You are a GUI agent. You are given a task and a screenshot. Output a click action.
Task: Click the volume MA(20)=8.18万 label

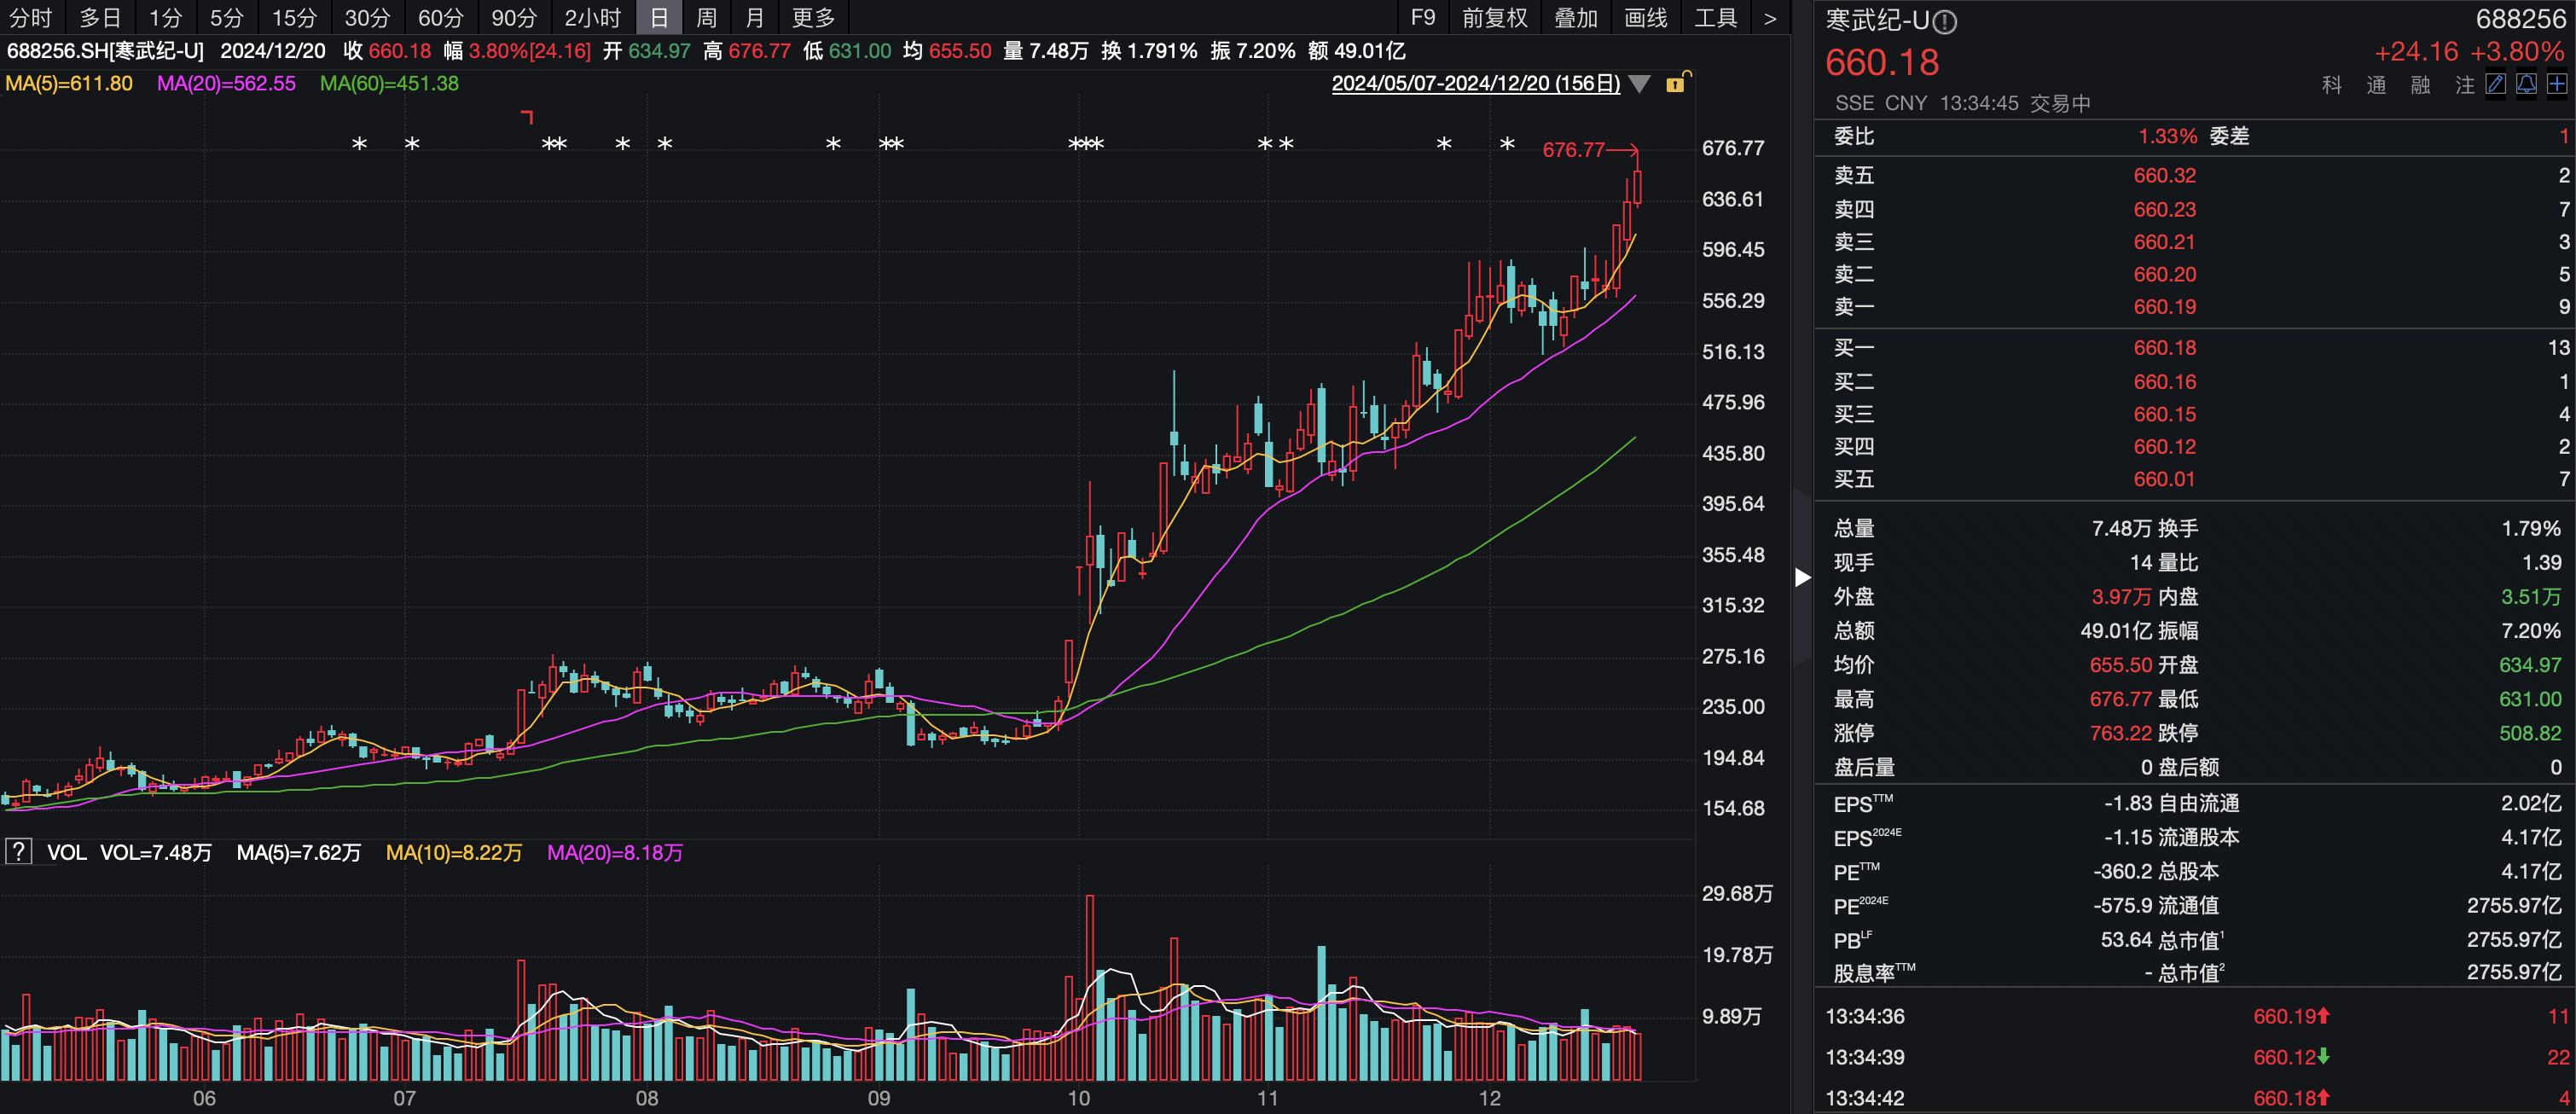[615, 853]
